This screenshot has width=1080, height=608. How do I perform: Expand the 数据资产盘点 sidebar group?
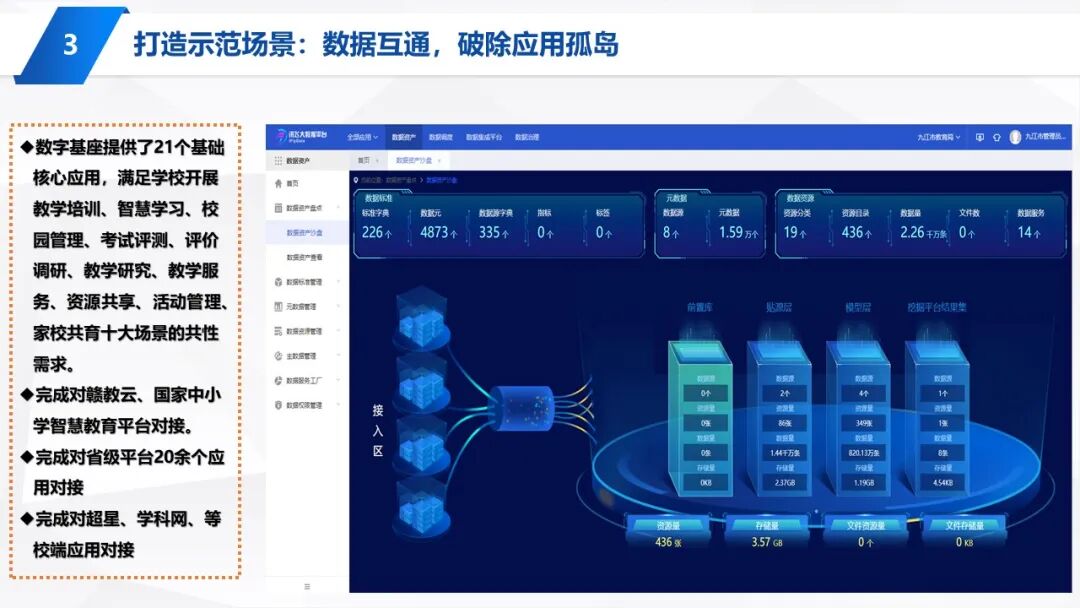pos(303,208)
